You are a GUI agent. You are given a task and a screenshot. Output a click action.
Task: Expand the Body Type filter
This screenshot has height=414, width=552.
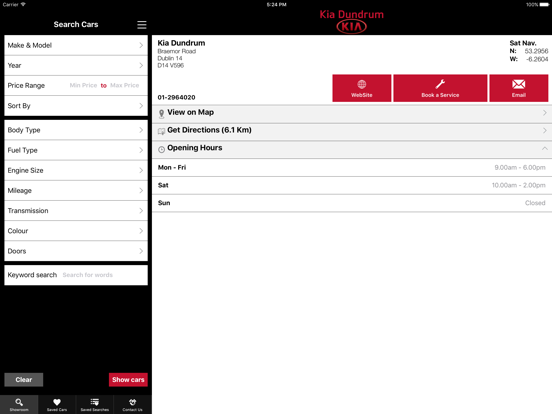click(76, 130)
